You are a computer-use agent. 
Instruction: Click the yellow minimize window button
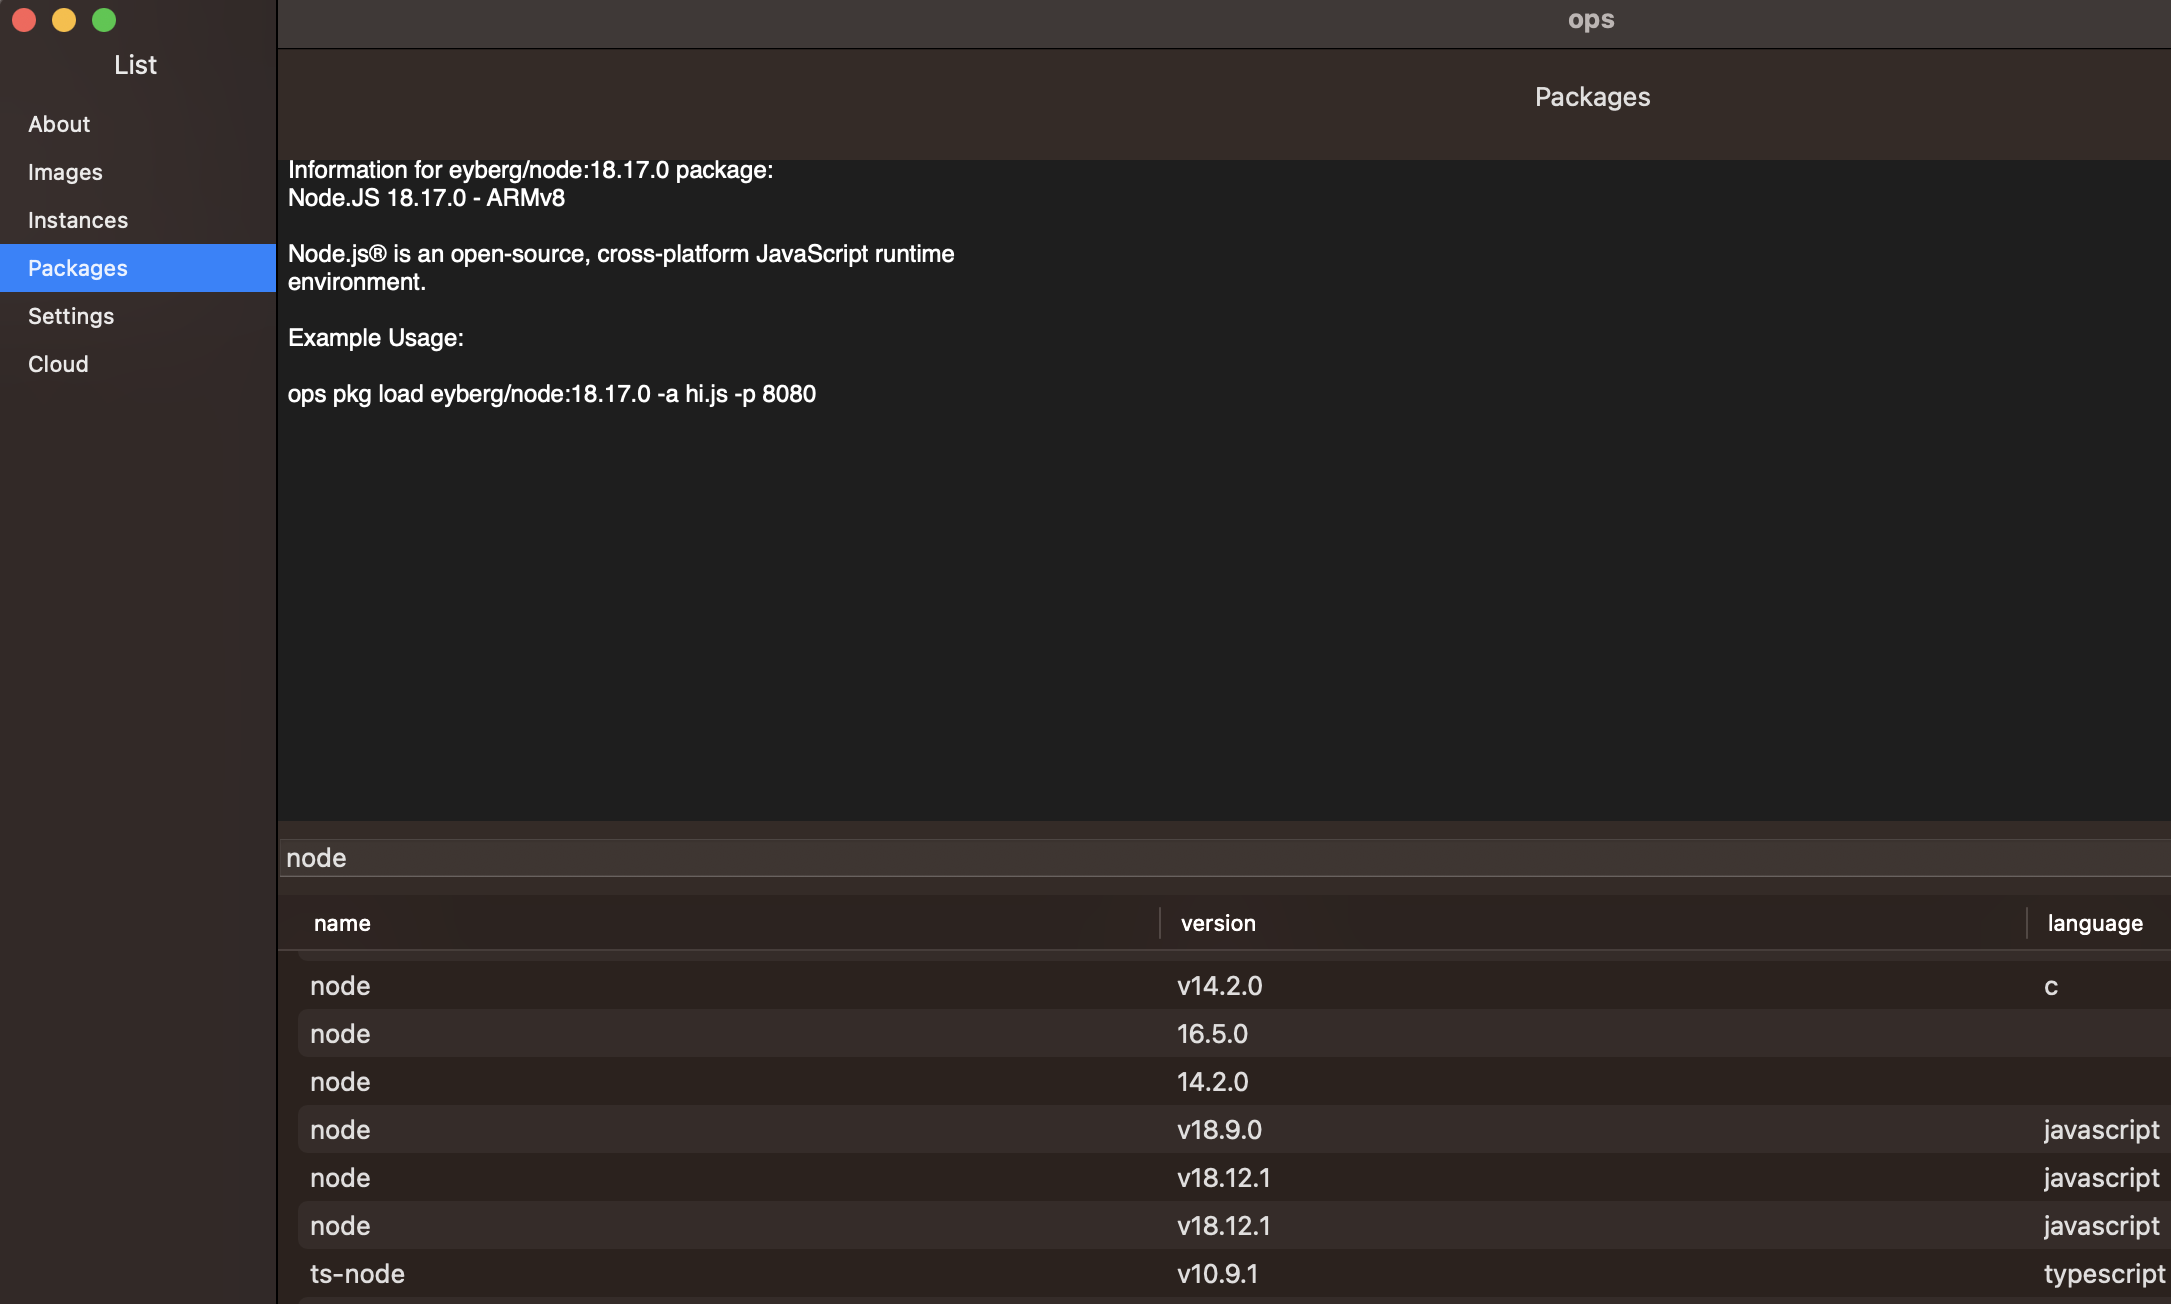(x=64, y=20)
